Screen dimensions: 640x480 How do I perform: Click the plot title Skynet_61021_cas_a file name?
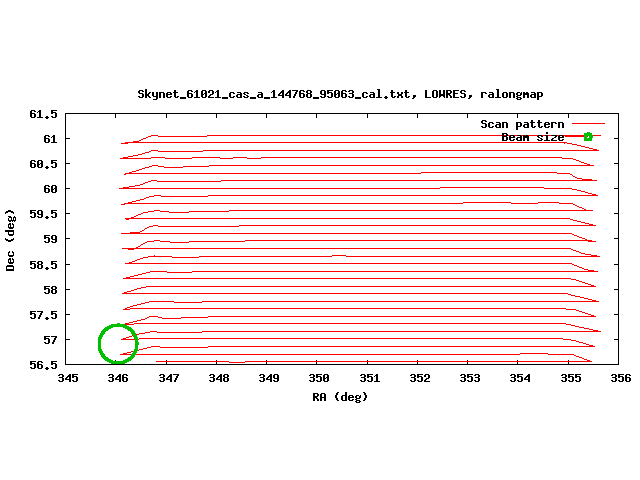pyautogui.click(x=273, y=94)
